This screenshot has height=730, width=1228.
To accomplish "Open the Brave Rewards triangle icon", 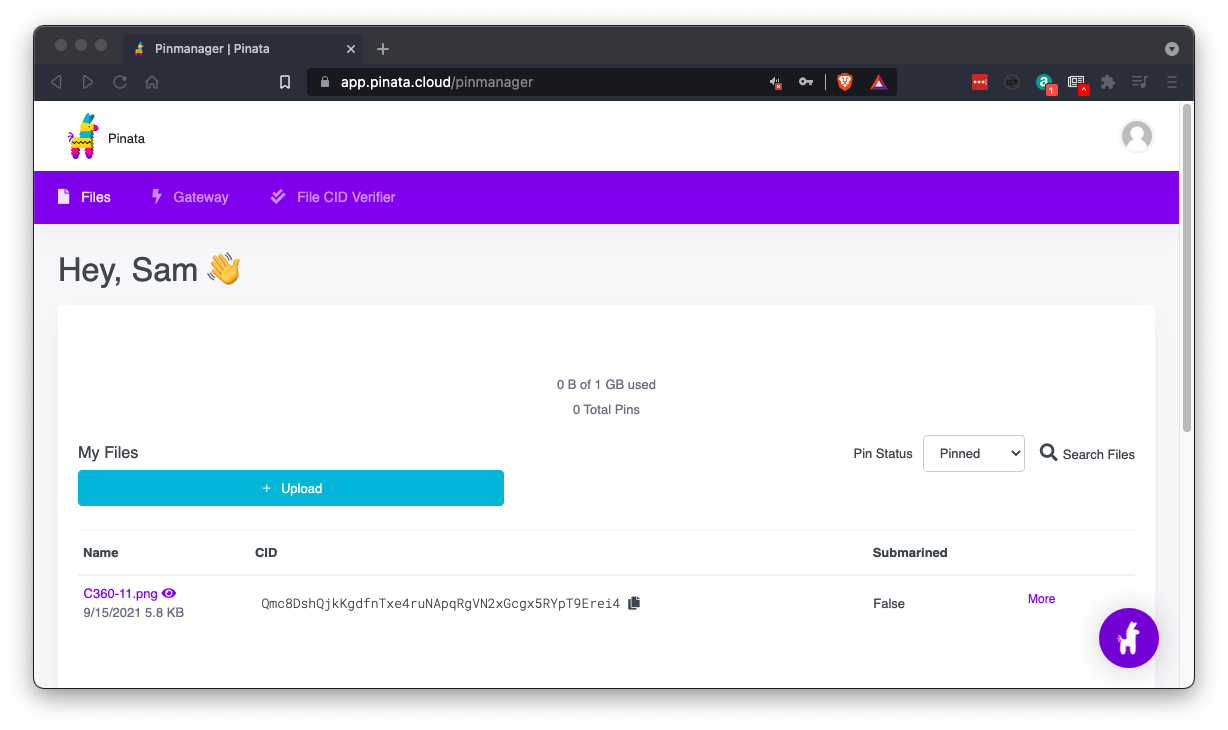I will tap(878, 82).
